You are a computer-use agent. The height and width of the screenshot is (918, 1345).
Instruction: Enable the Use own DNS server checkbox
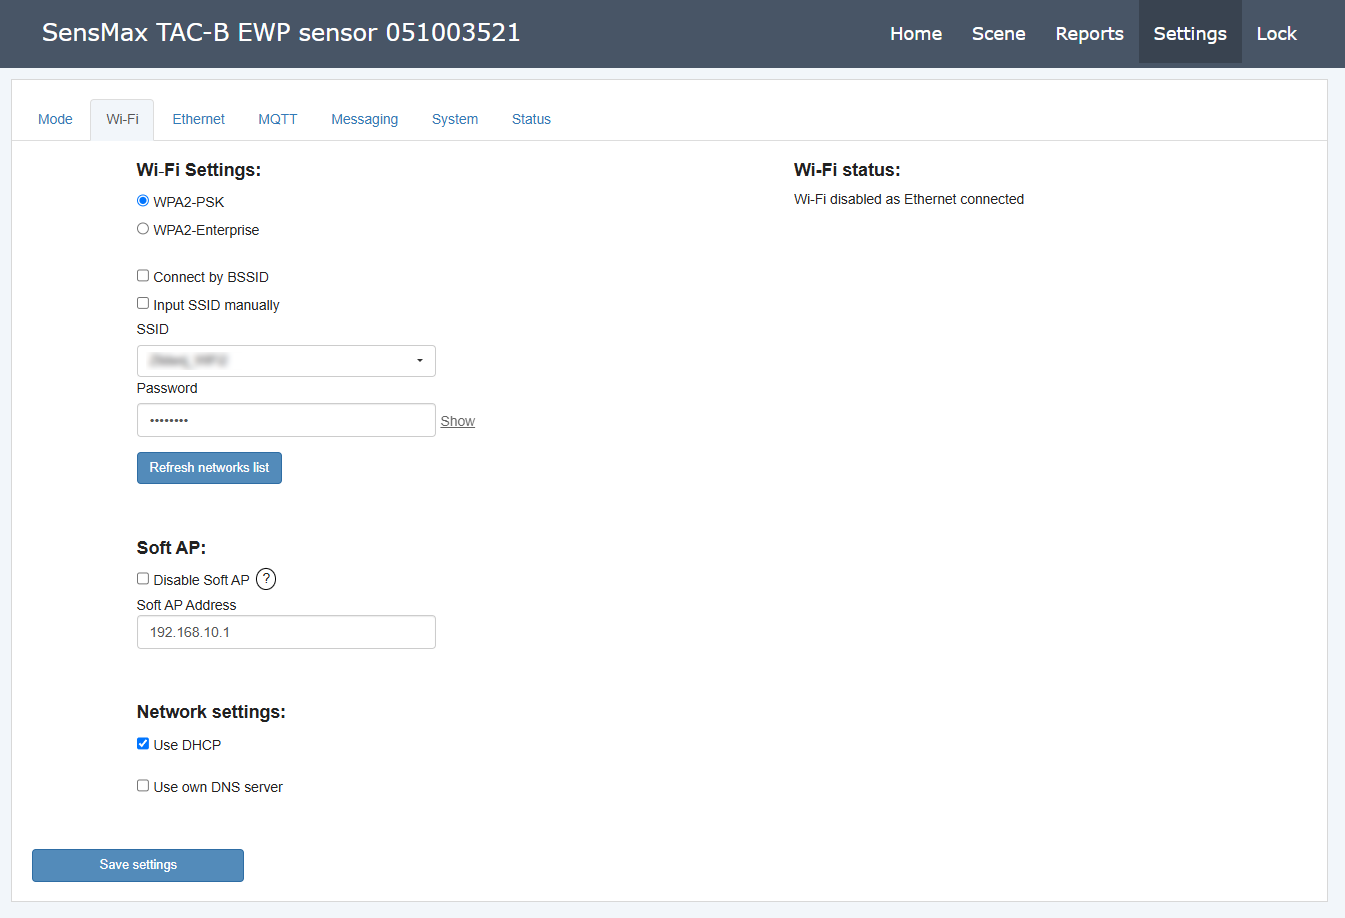click(143, 786)
